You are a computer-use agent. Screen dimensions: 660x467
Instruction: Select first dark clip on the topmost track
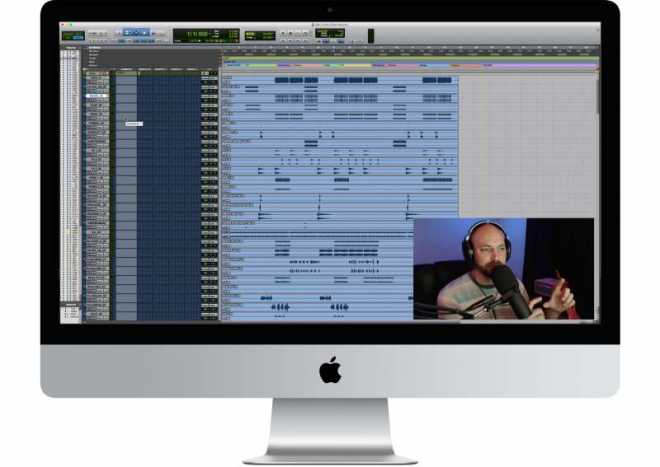[282, 80]
